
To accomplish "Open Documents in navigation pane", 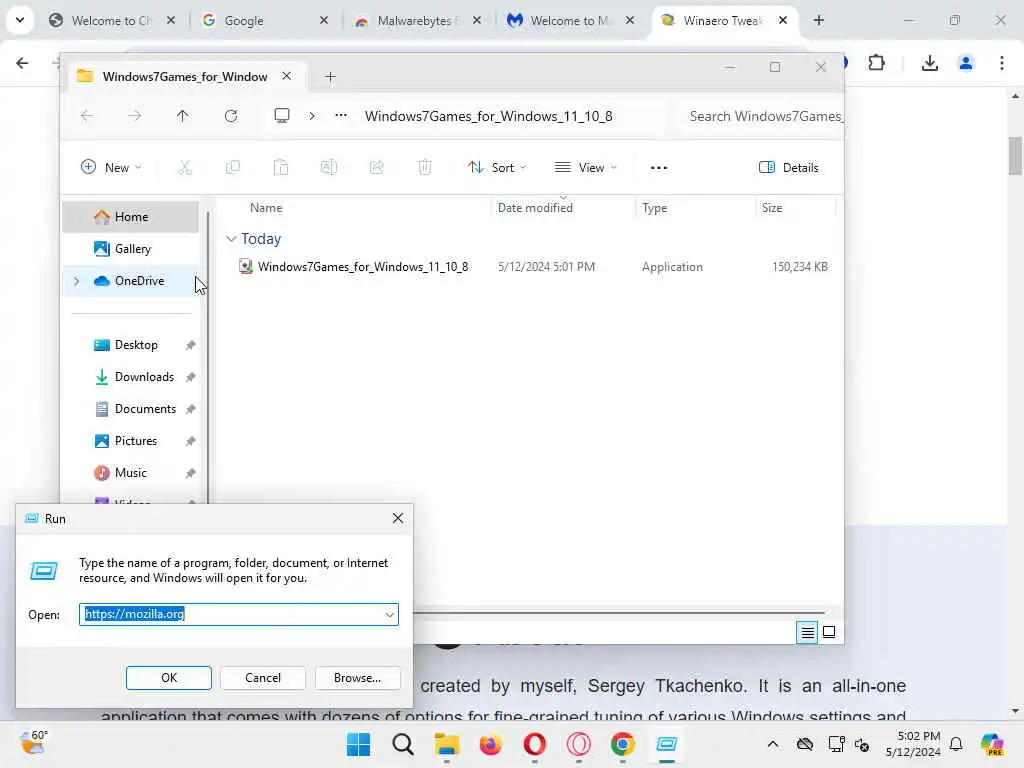I will 131,409.
